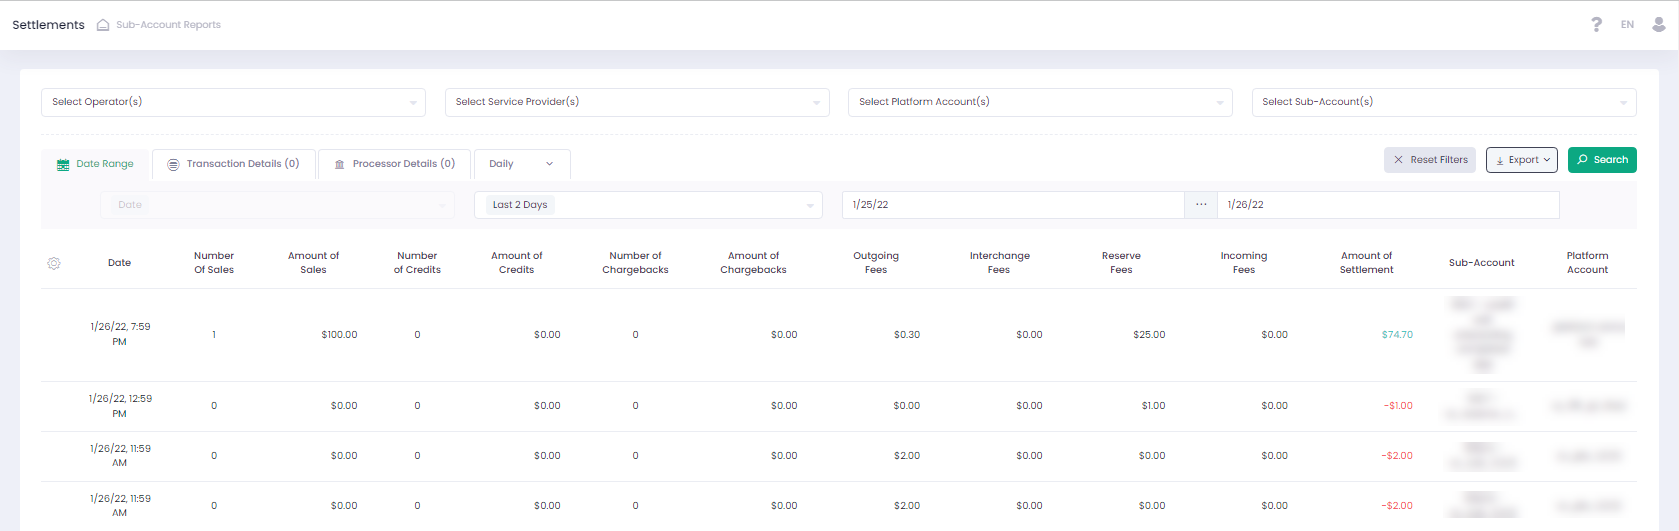The width and height of the screenshot is (1679, 531).
Task: Click the Reset Filters button
Action: (1429, 160)
